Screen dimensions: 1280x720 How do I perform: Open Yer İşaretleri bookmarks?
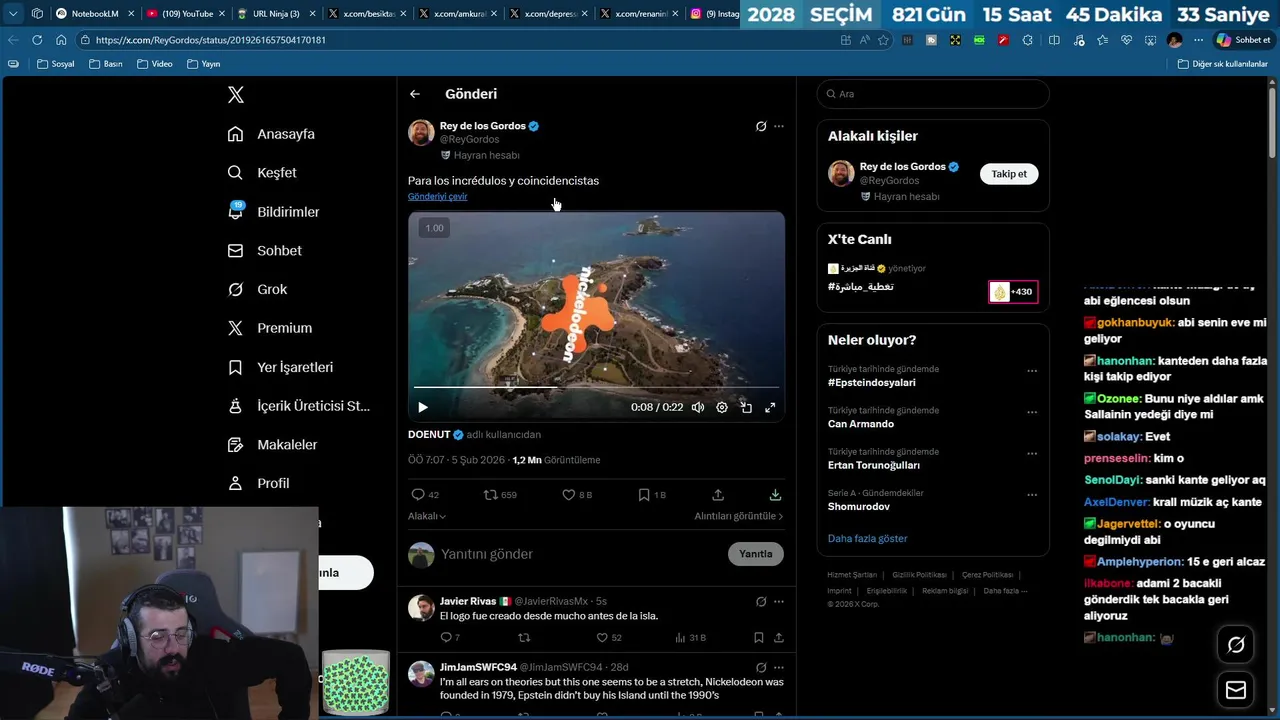tap(280, 367)
